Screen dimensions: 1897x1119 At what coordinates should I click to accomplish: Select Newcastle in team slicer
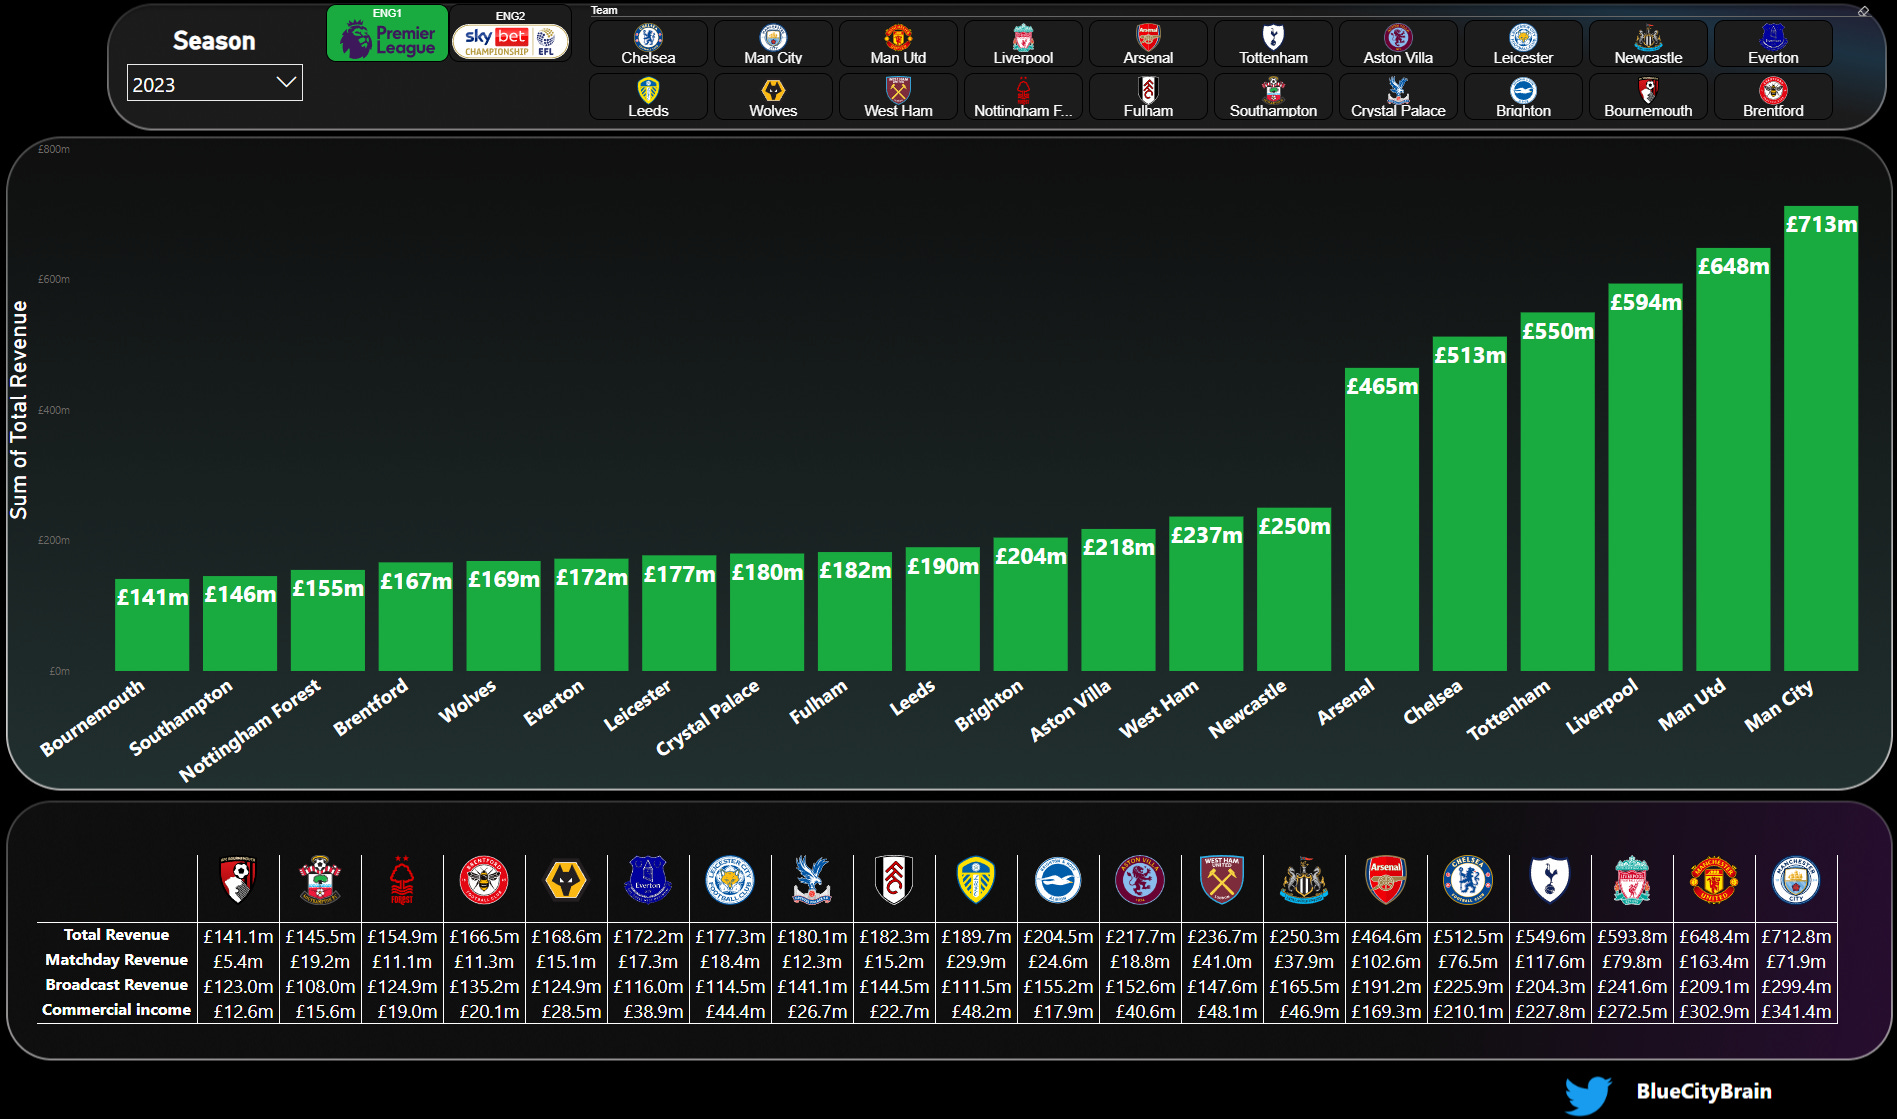pos(1648,44)
